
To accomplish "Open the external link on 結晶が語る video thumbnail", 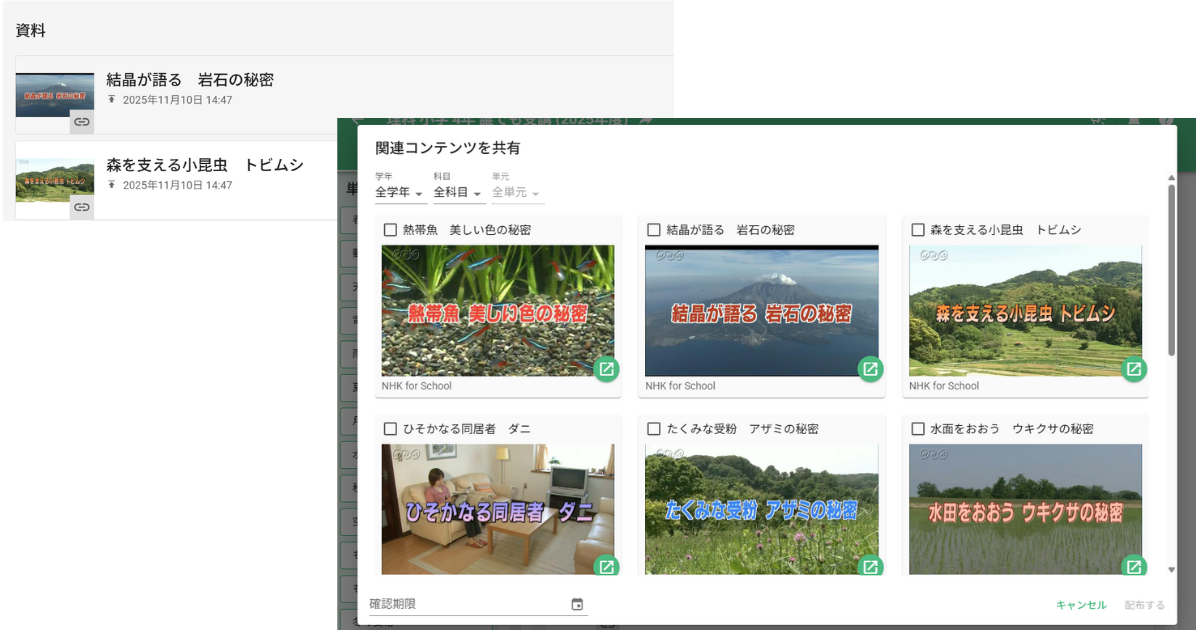I will click(871, 369).
